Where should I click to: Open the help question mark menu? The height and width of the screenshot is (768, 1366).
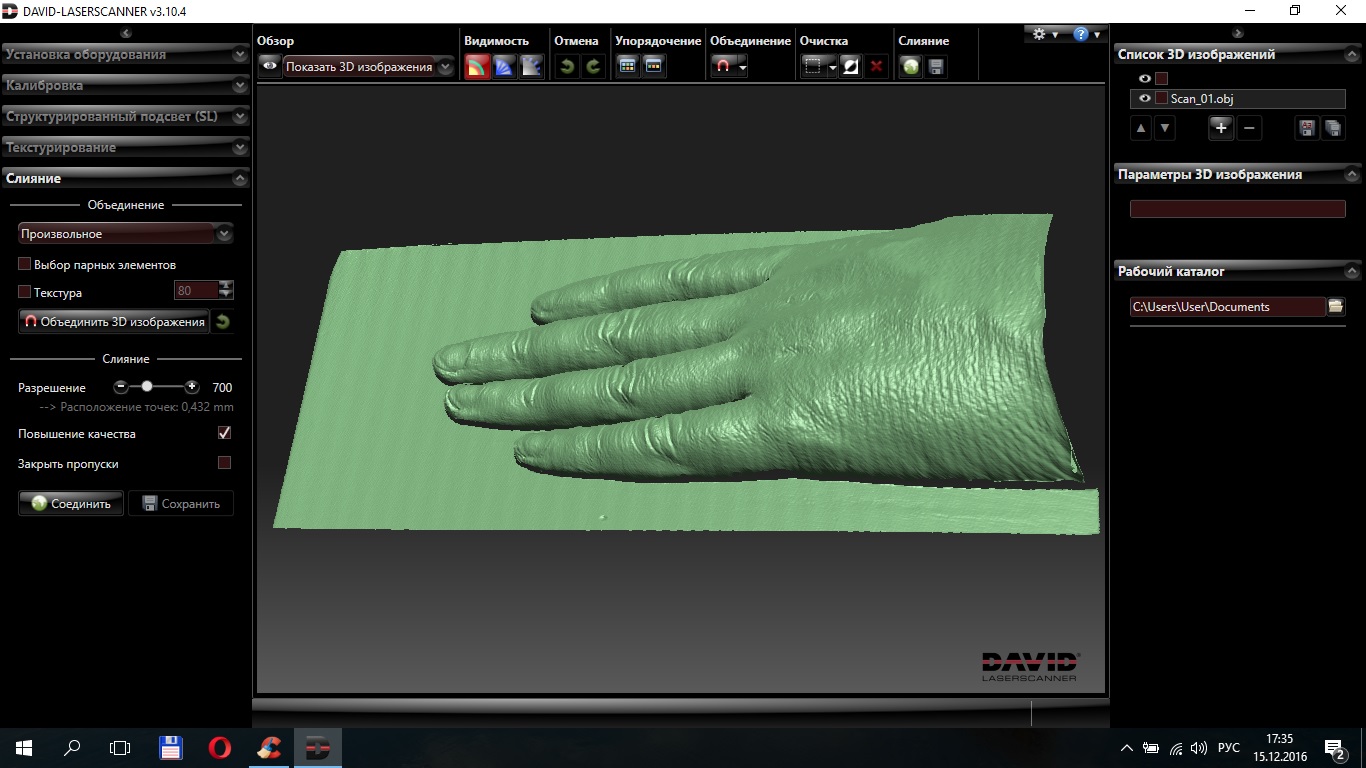click(1081, 34)
